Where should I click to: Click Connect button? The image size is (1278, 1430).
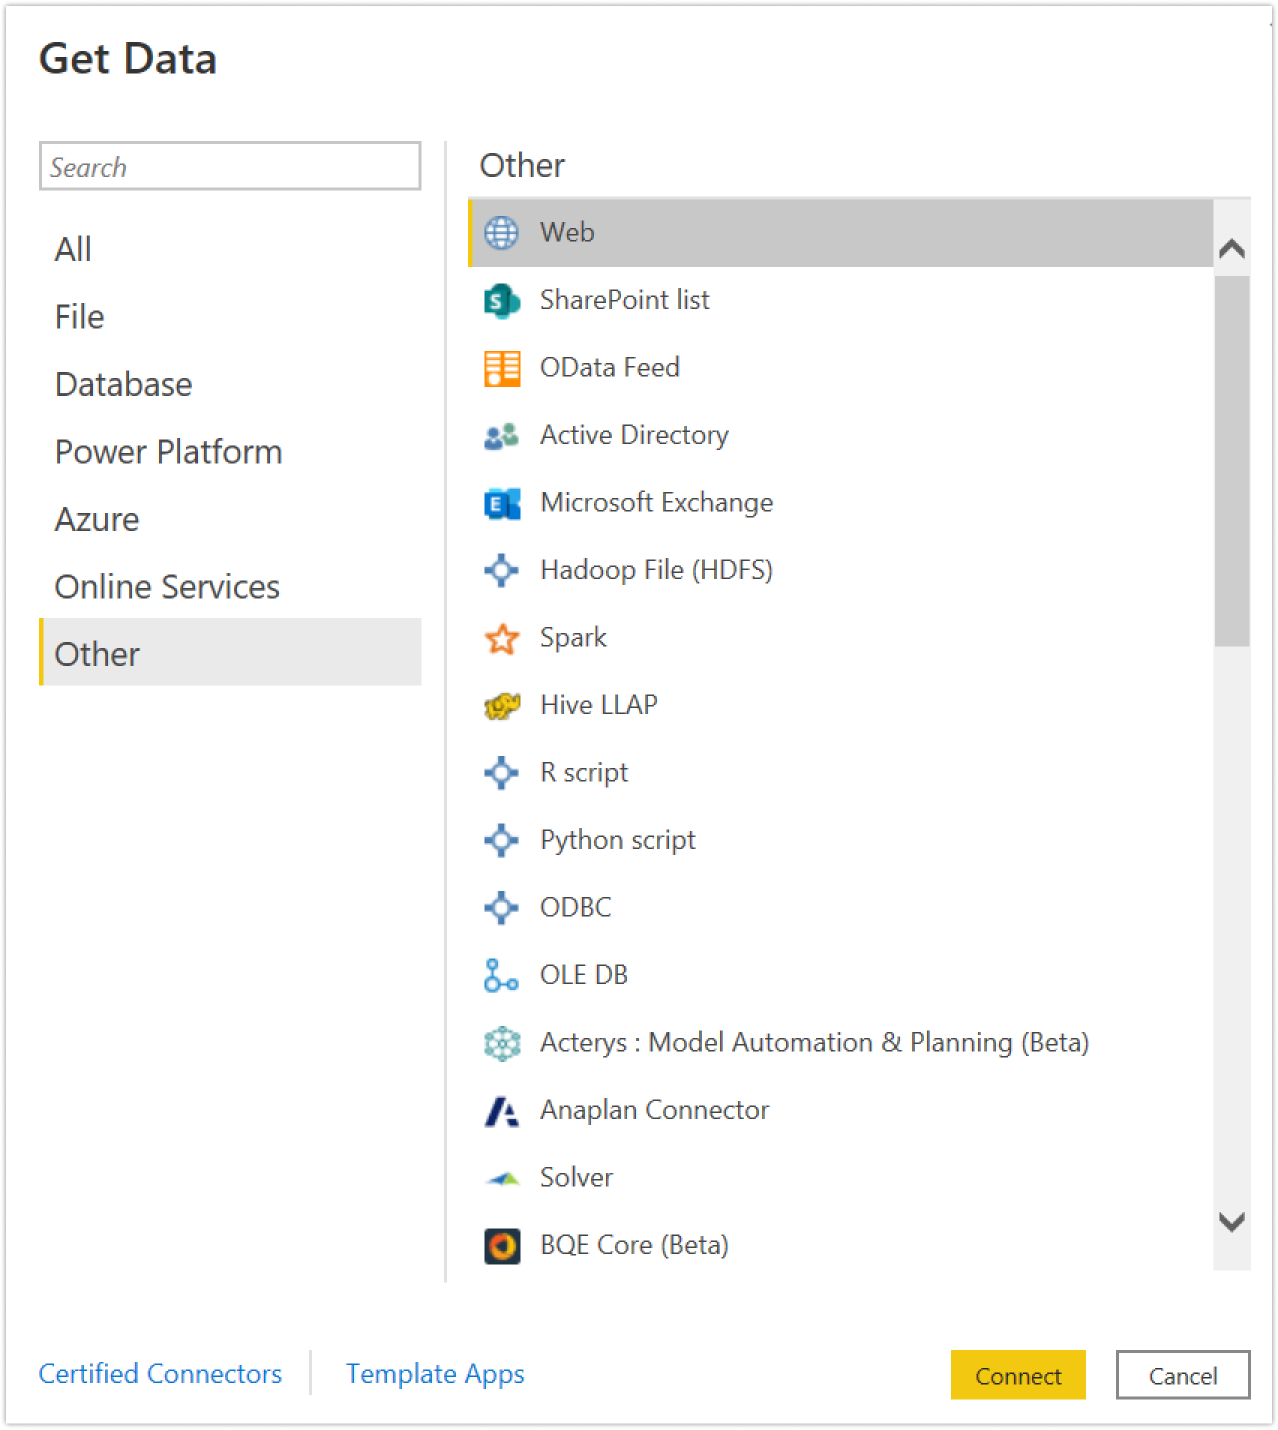pos(1018,1375)
